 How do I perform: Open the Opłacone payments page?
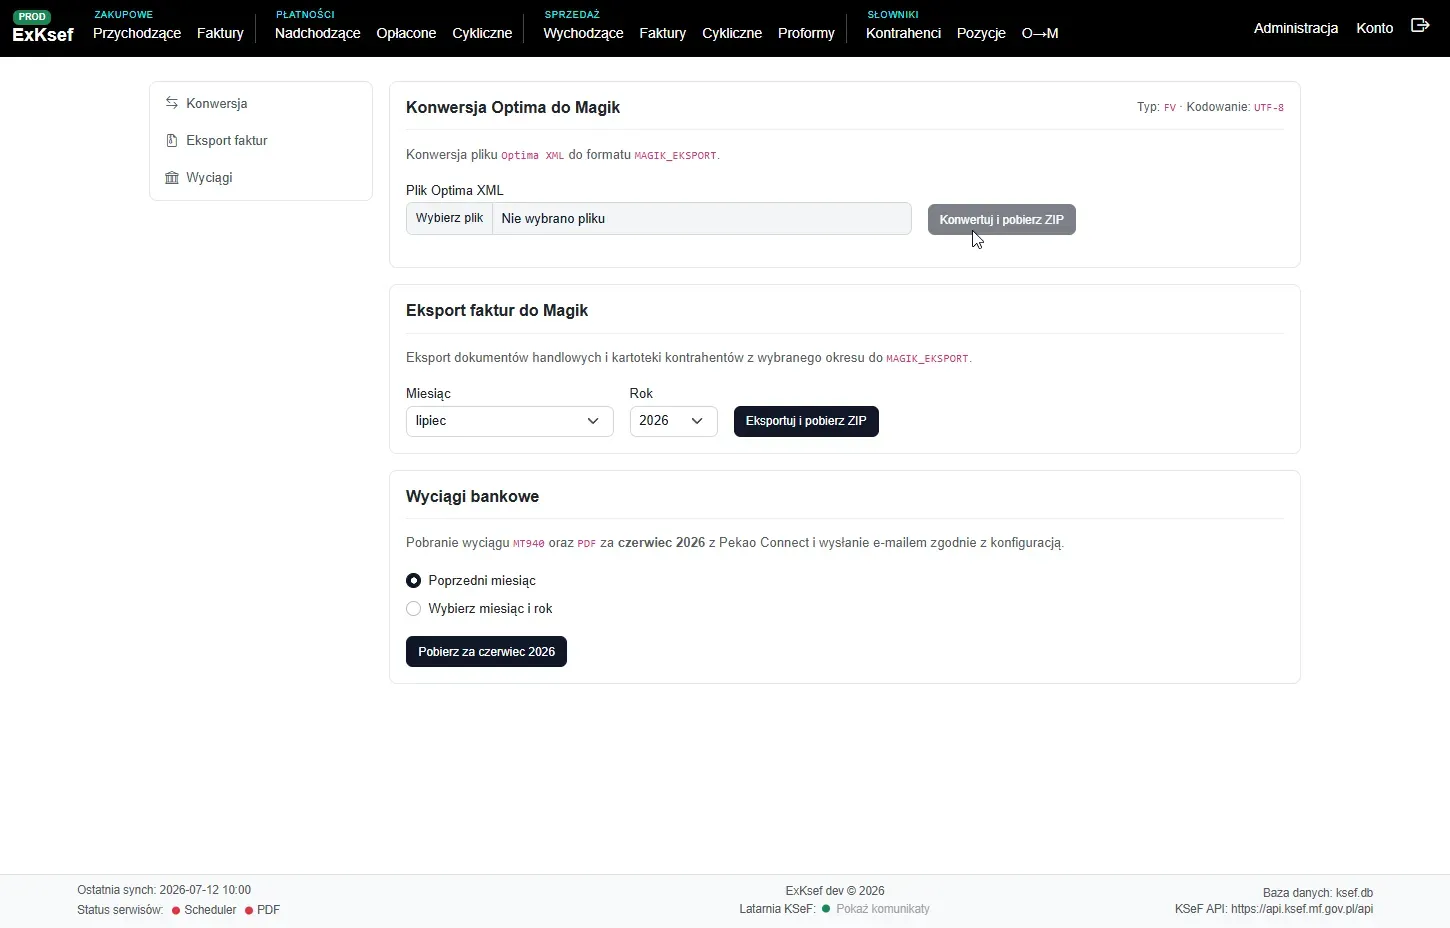point(406,33)
